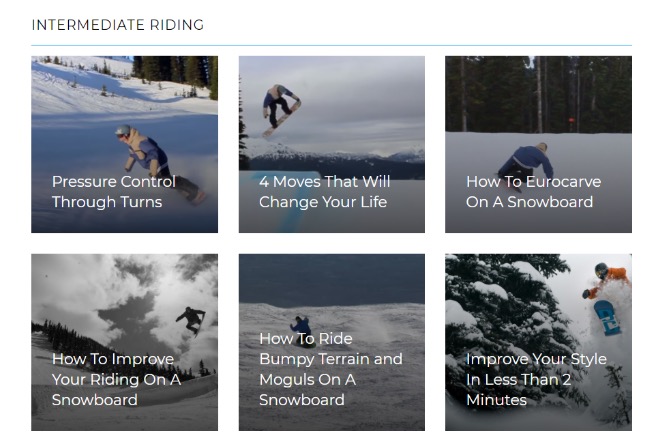Screen dimensions: 659x442
Task: Click the distant rider in the moguls thumbnail
Action: click(300, 325)
